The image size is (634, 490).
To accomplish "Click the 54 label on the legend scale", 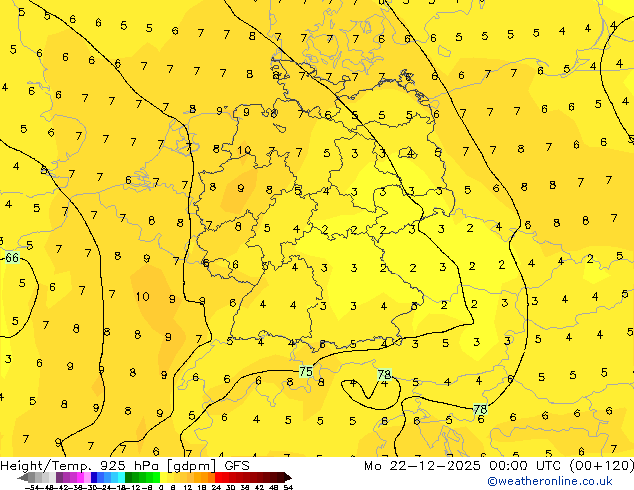I will pyautogui.click(x=288, y=488).
